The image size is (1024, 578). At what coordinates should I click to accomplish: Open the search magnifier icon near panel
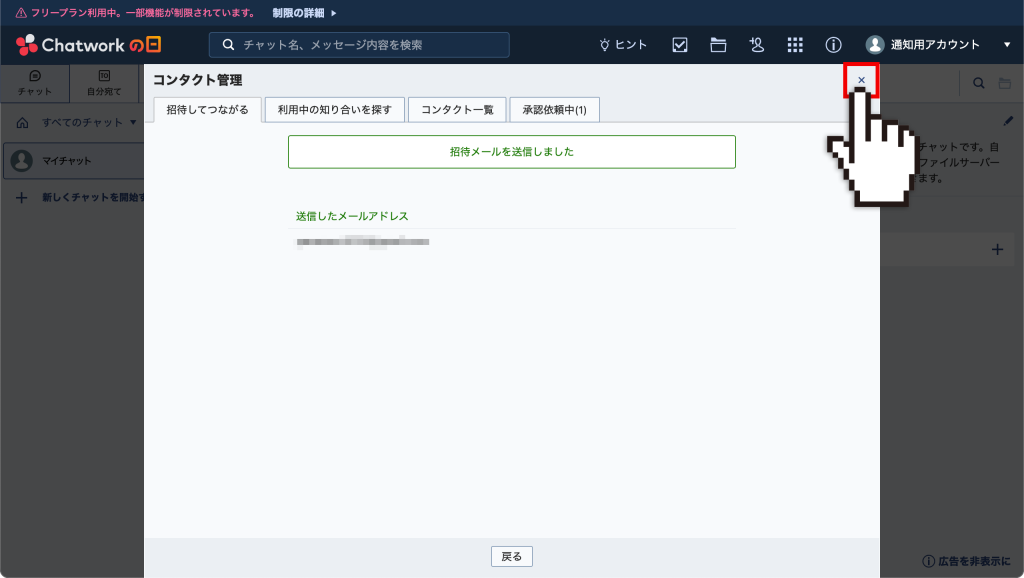(978, 83)
